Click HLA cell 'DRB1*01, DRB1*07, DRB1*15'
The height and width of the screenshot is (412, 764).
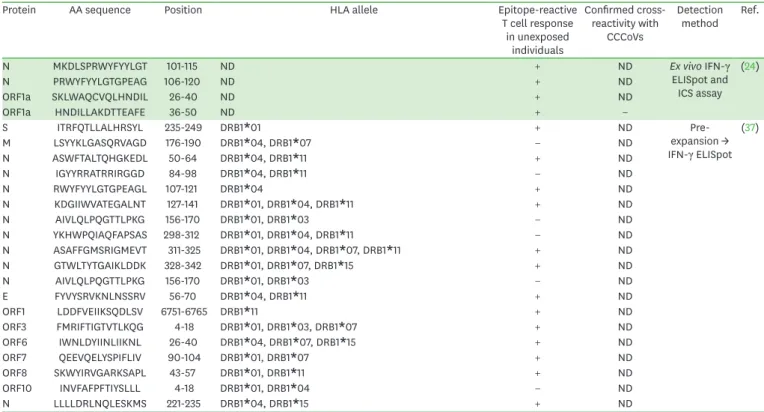pos(286,266)
